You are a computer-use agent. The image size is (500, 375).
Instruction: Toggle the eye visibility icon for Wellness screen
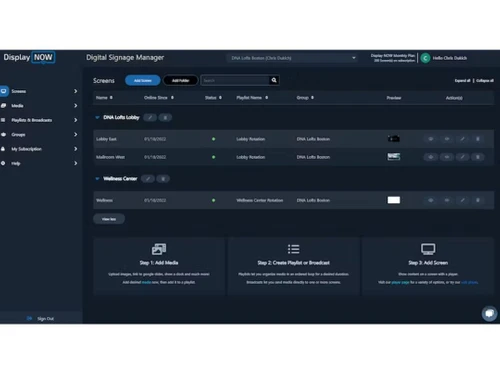point(431,200)
